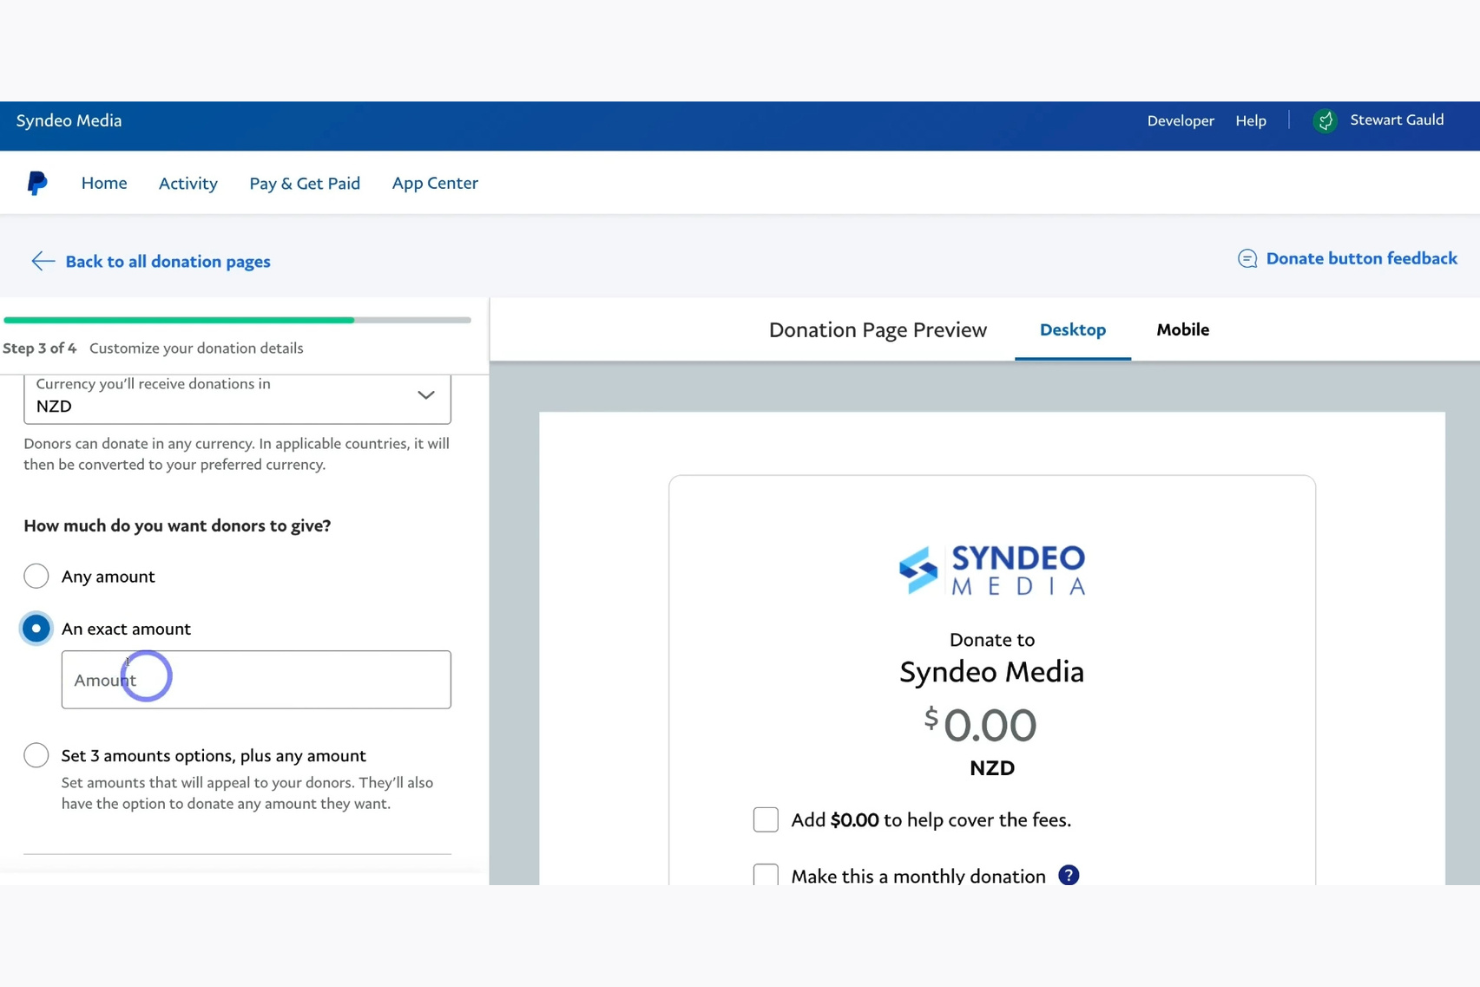Open the App Center menu item
This screenshot has height=987, width=1480.
435,183
